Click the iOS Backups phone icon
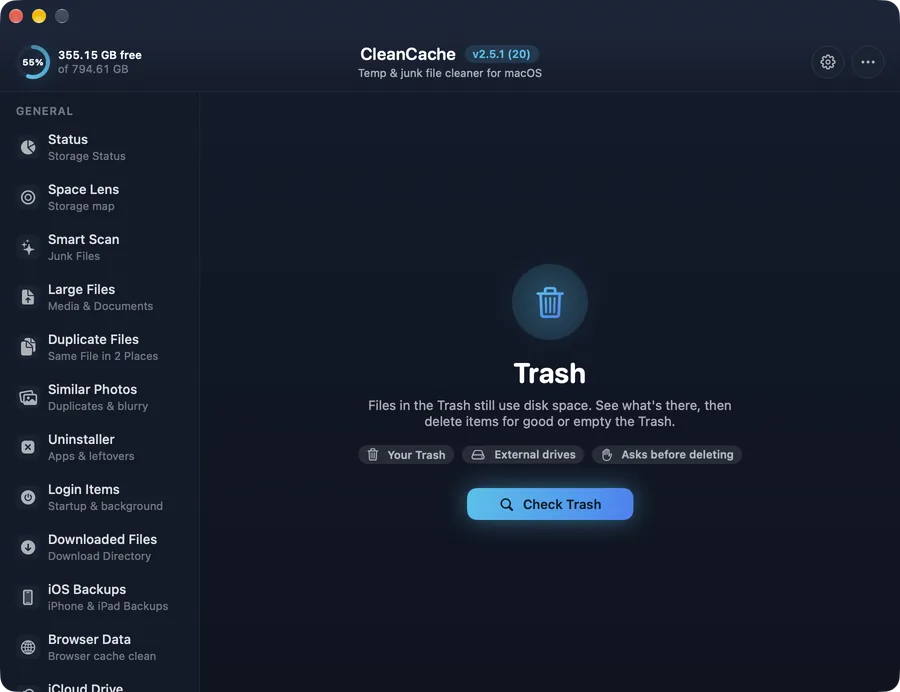Viewport: 900px width, 692px height. click(28, 597)
